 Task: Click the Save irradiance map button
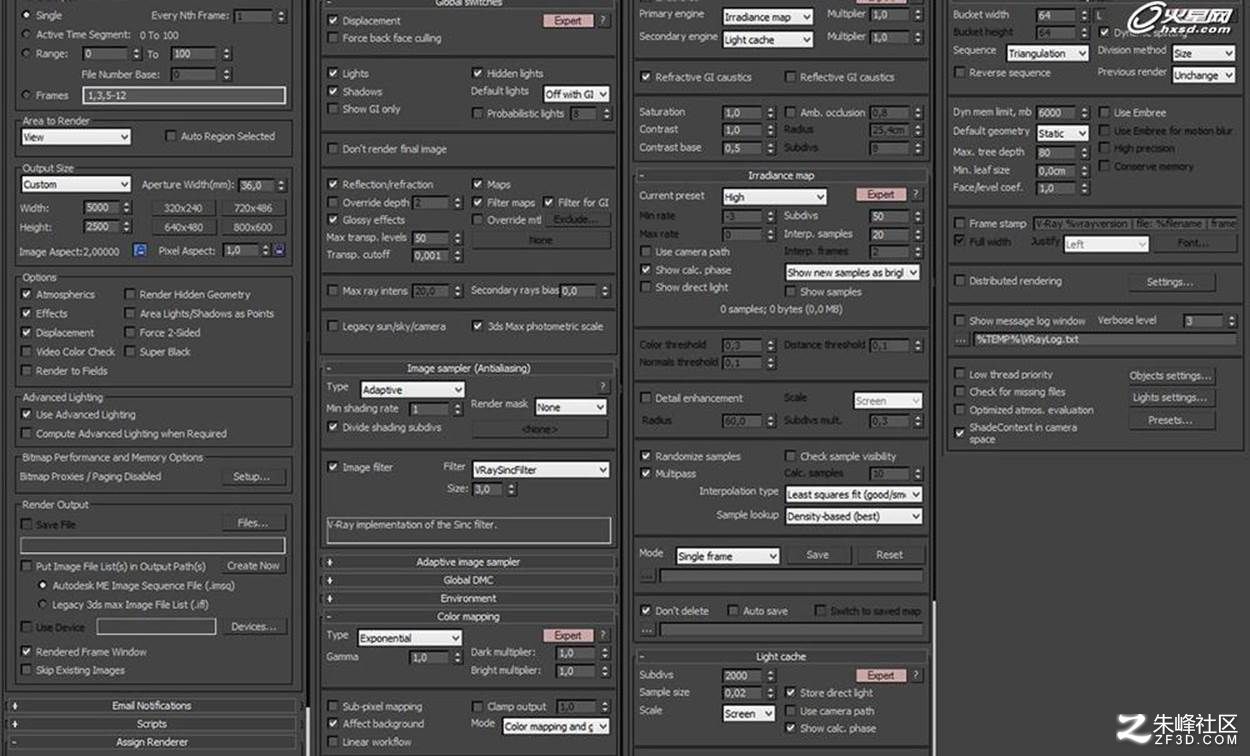pyautogui.click(x=817, y=555)
